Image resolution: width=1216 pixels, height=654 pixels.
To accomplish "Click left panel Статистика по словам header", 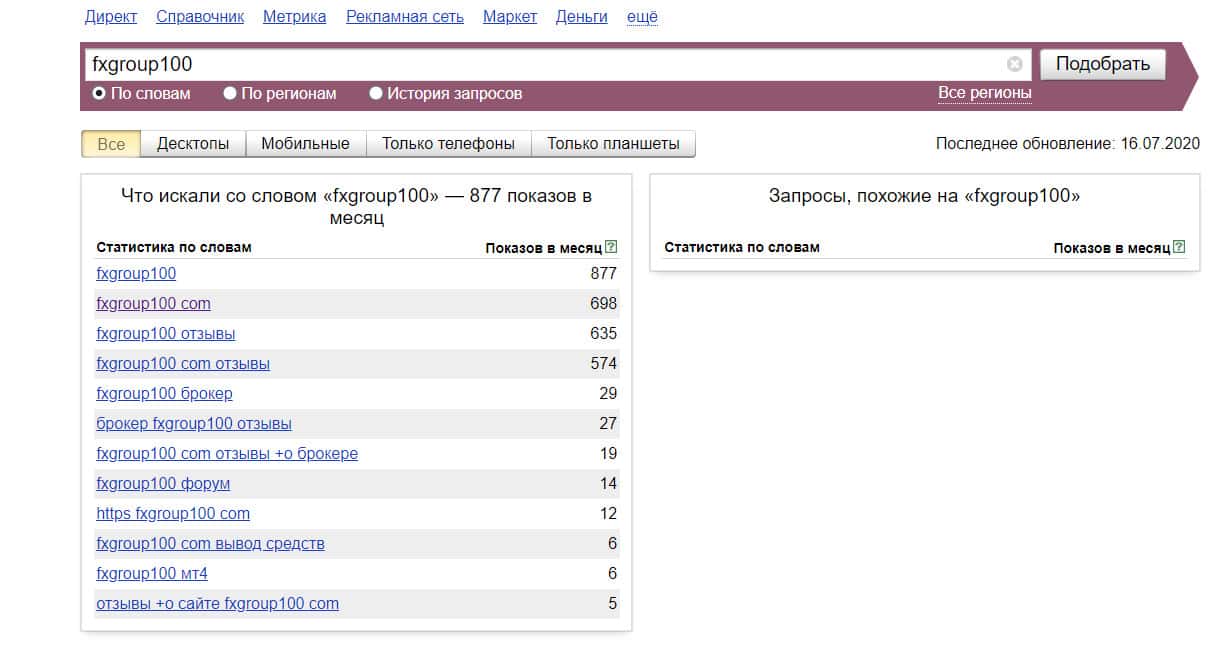I will point(174,247).
